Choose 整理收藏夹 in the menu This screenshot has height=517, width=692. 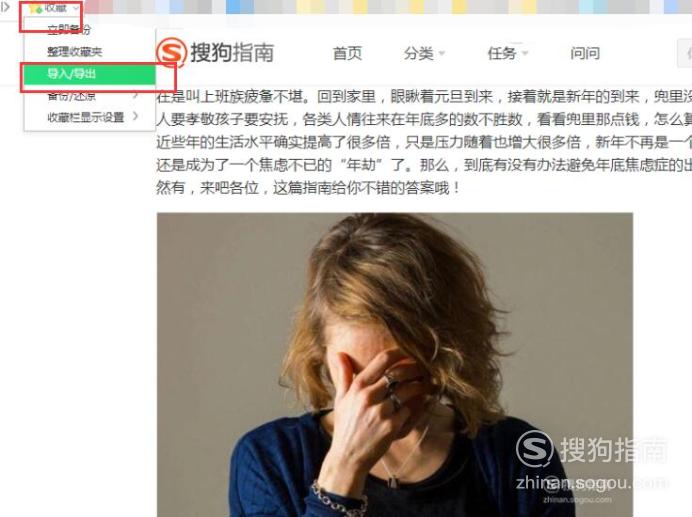pos(75,52)
